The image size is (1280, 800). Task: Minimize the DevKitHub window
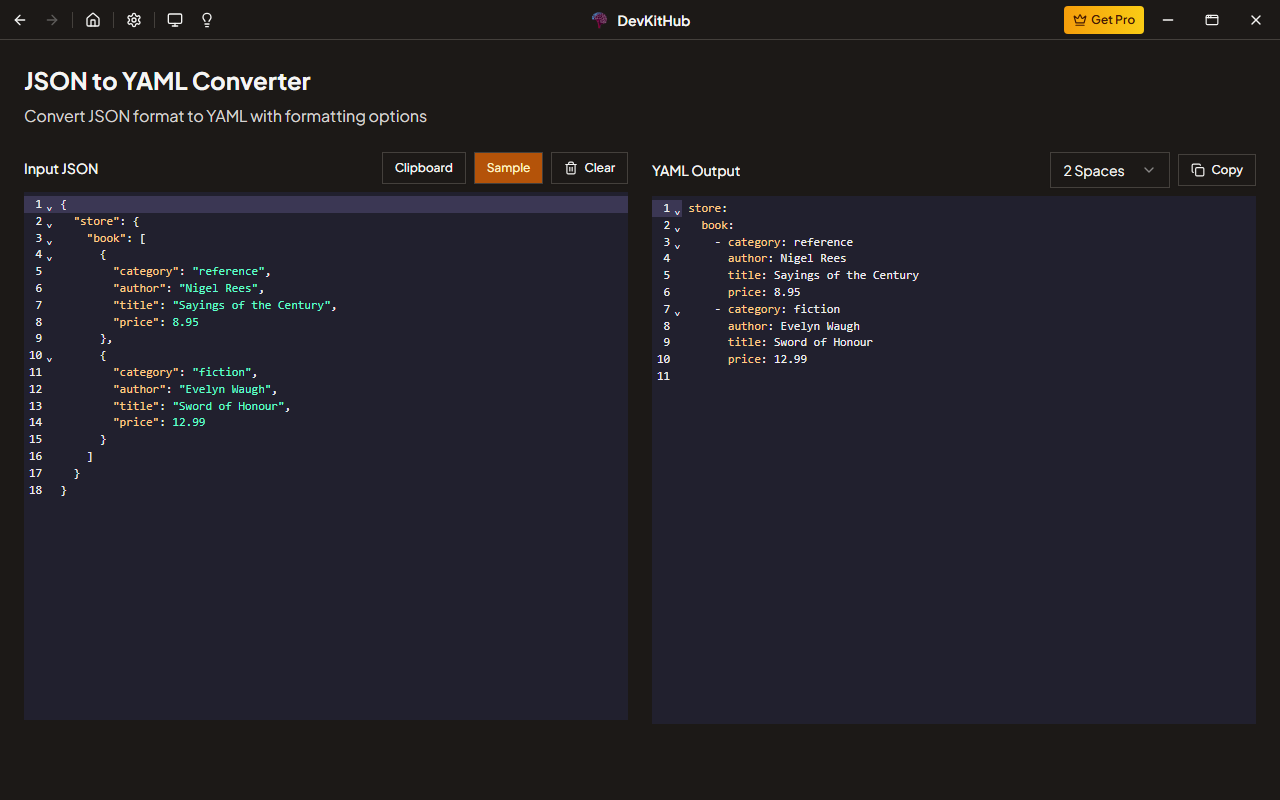pyautogui.click(x=1167, y=20)
